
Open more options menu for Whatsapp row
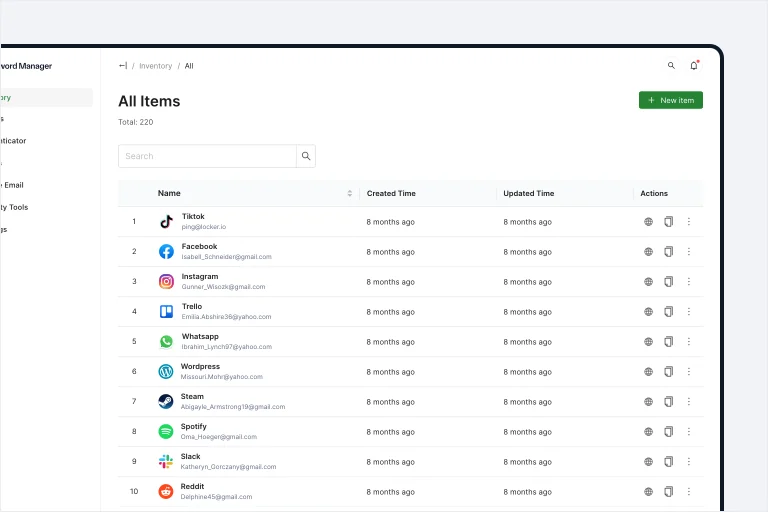point(689,341)
